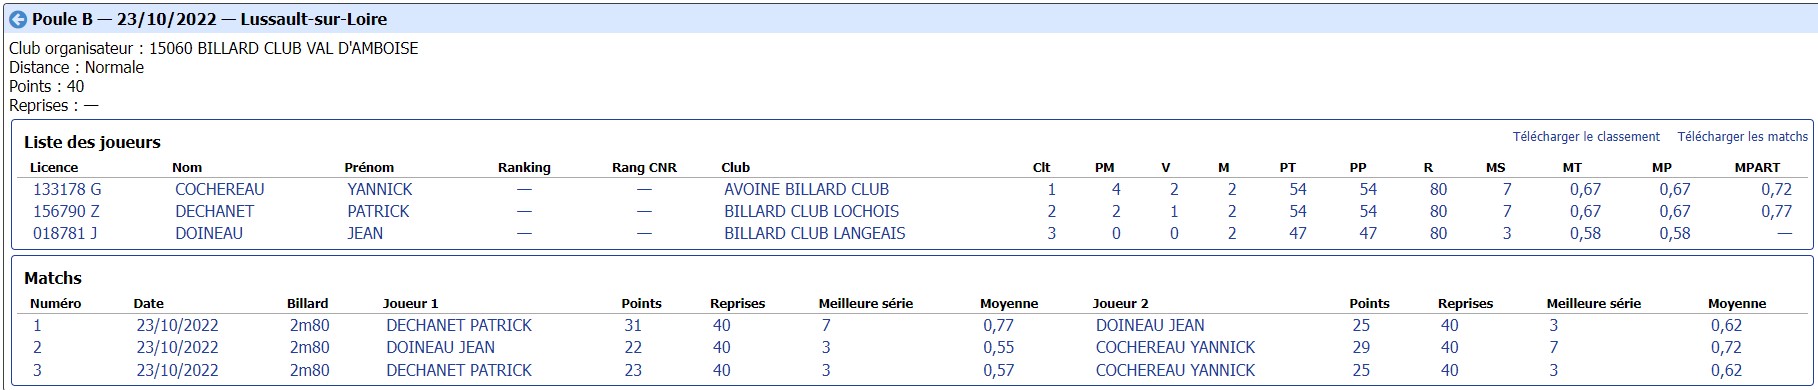The image size is (1818, 390).
Task: Click the Rang CNR column header
Action: click(644, 168)
